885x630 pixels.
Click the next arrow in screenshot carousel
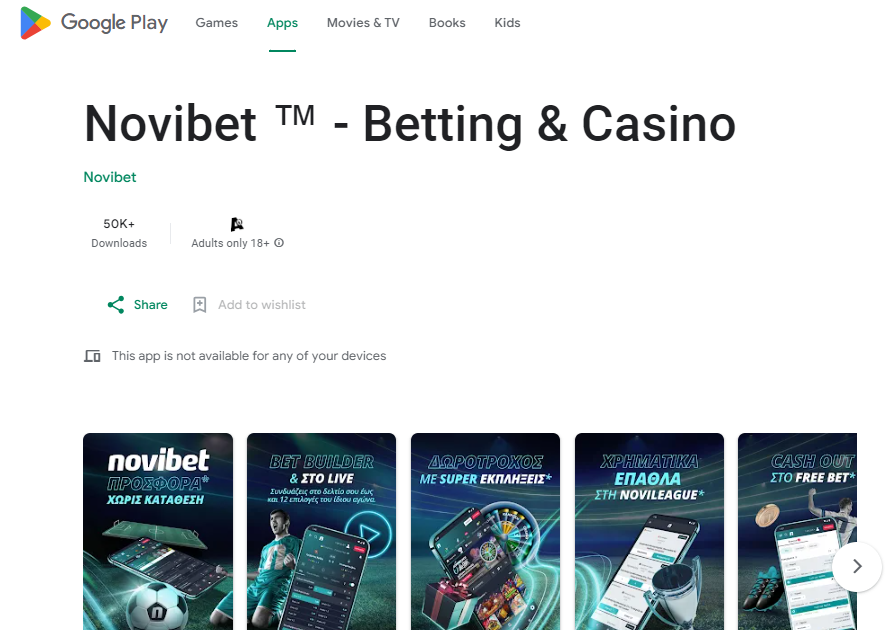pos(857,566)
